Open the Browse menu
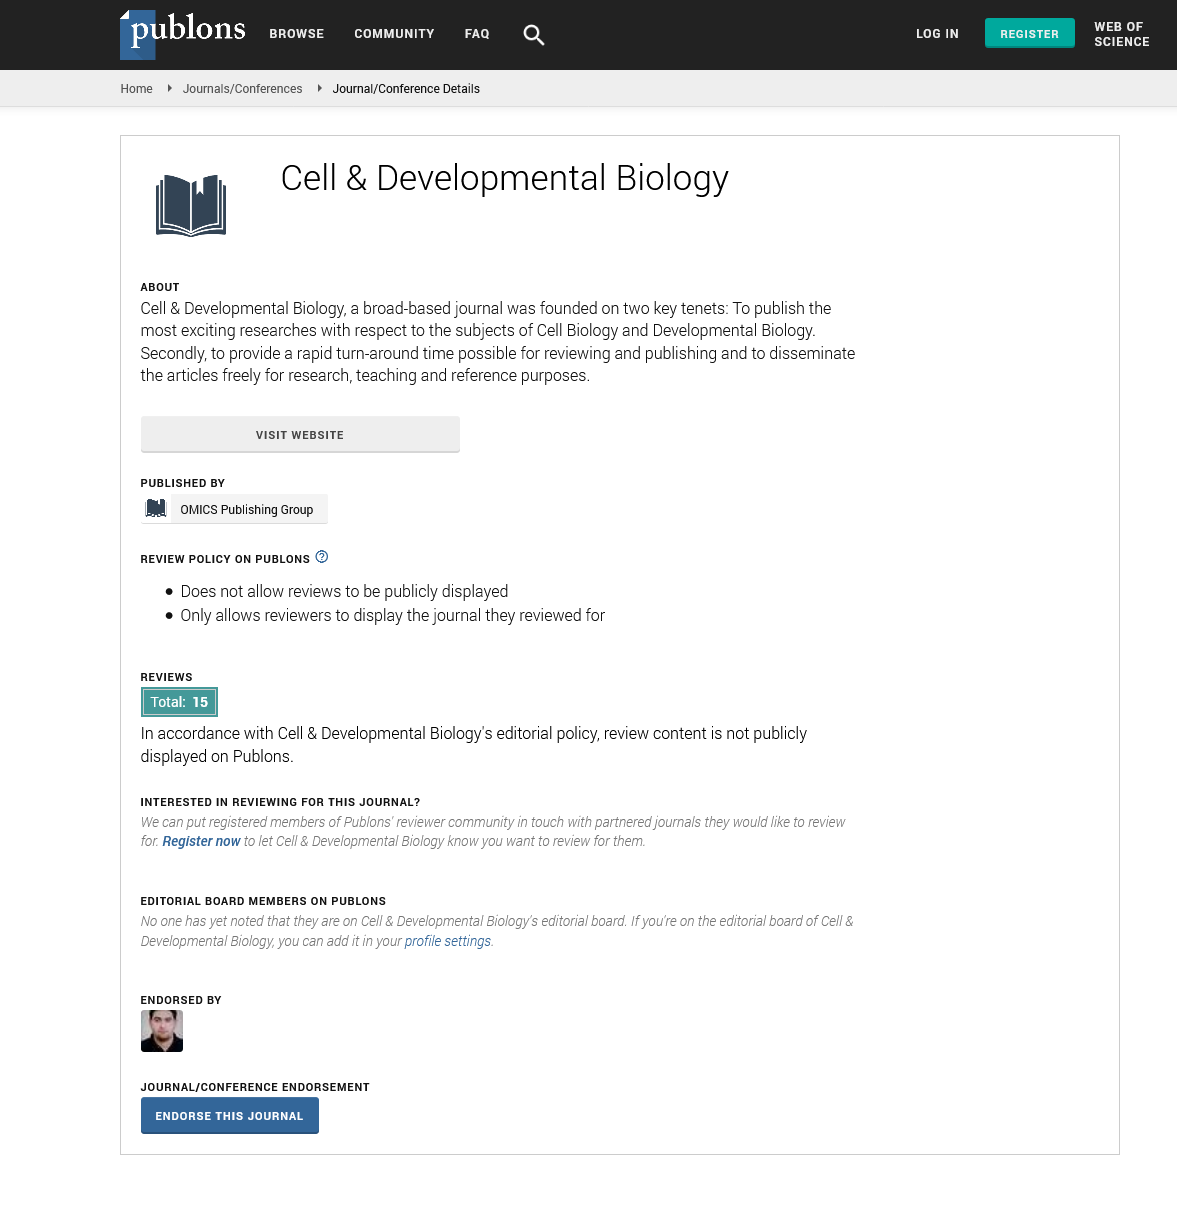The height and width of the screenshot is (1219, 1177). [x=296, y=34]
